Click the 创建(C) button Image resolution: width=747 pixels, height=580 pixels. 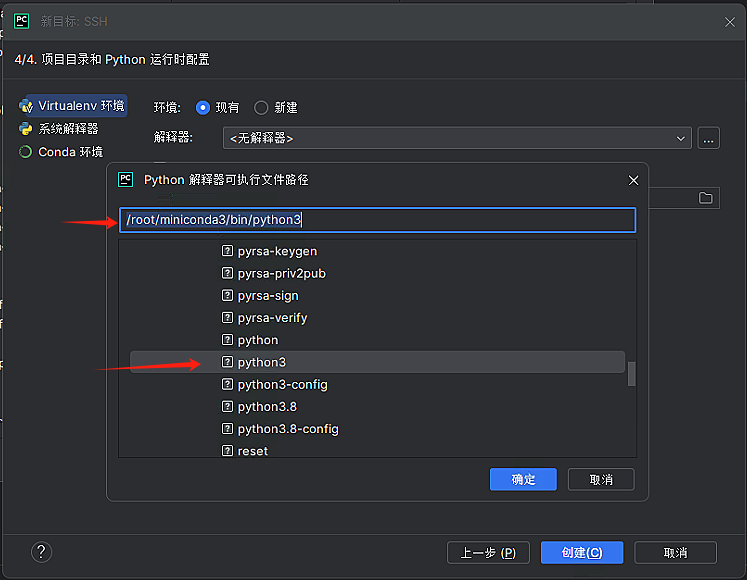tap(582, 552)
